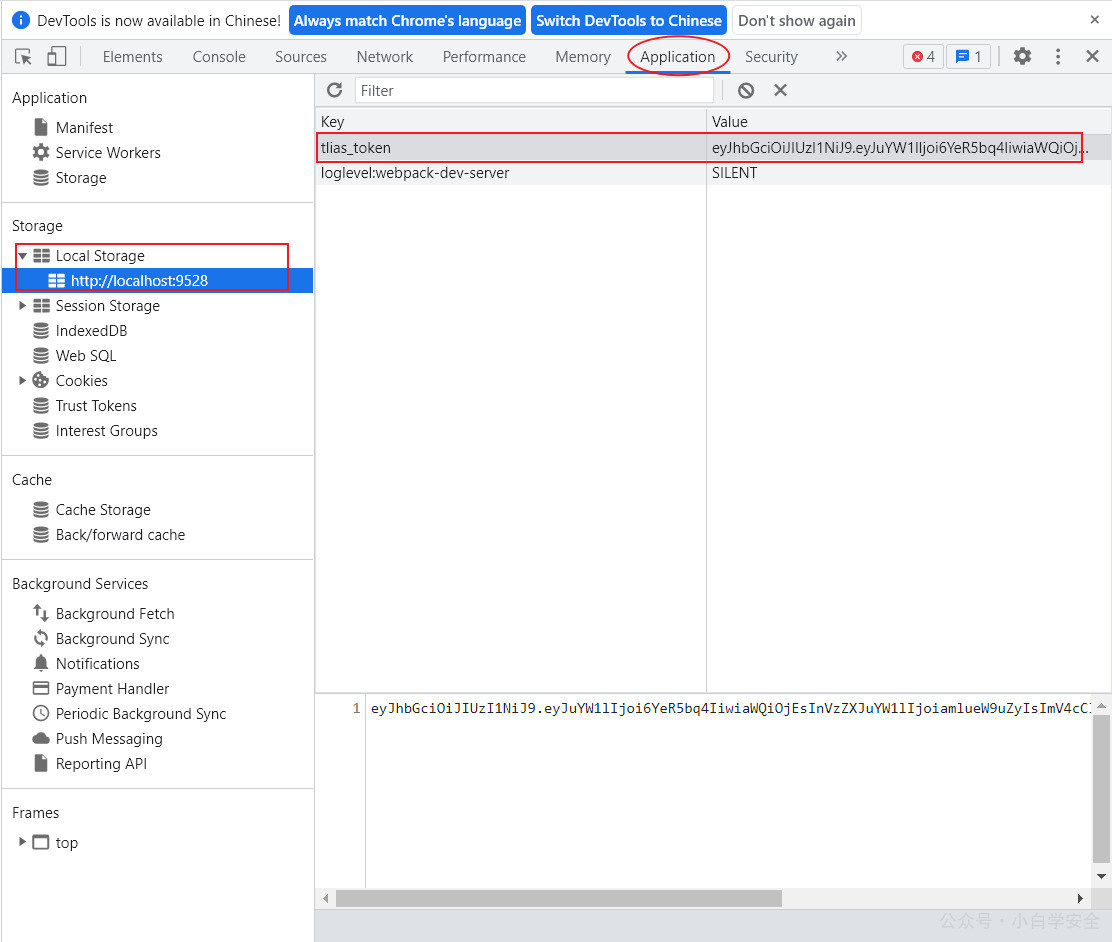Switch to the Elements tab
This screenshot has width=1112, height=942.
pos(133,57)
